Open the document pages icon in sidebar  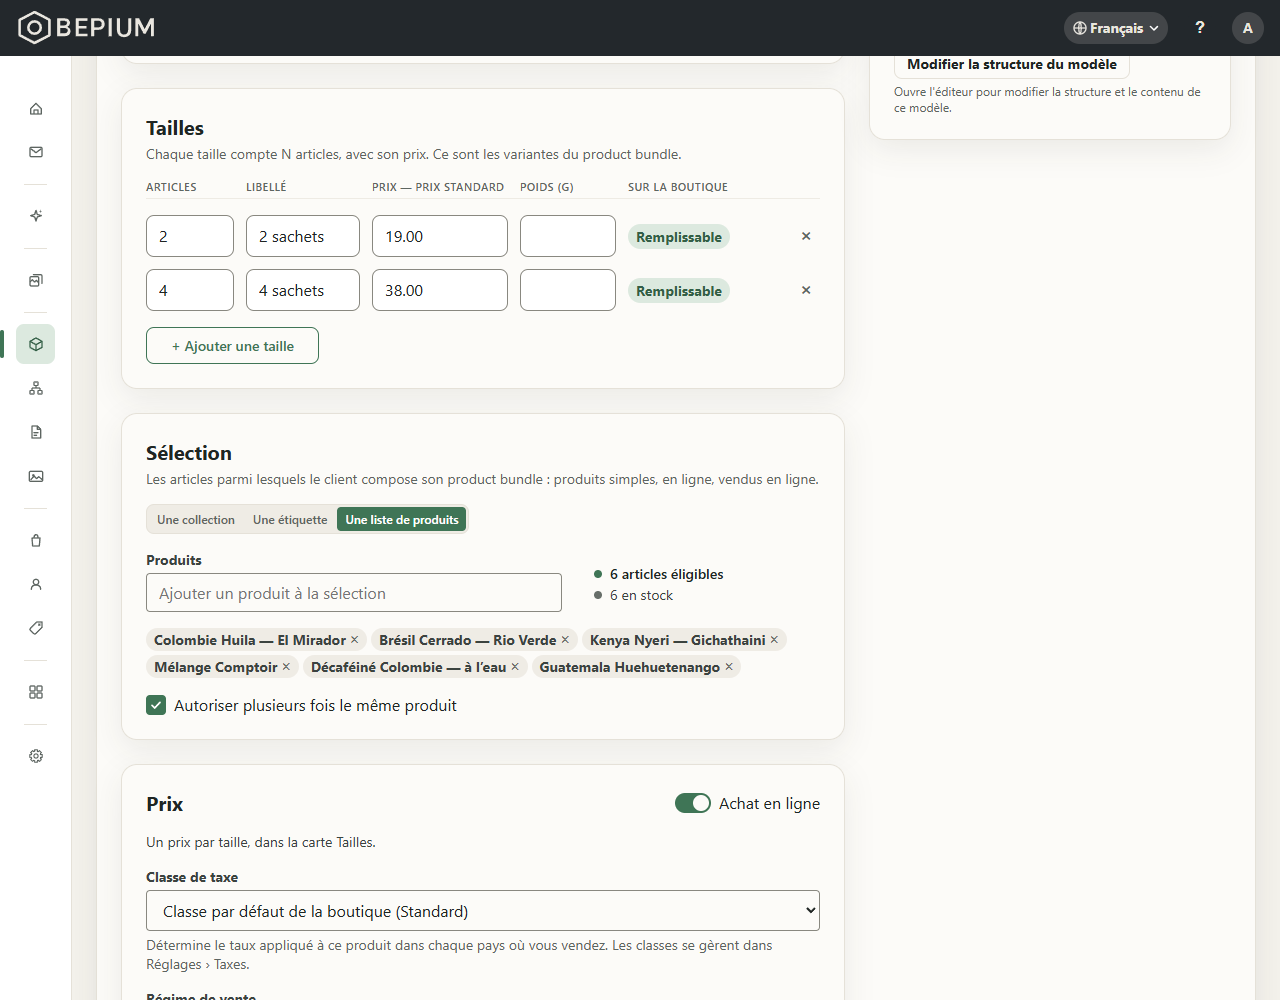(36, 432)
